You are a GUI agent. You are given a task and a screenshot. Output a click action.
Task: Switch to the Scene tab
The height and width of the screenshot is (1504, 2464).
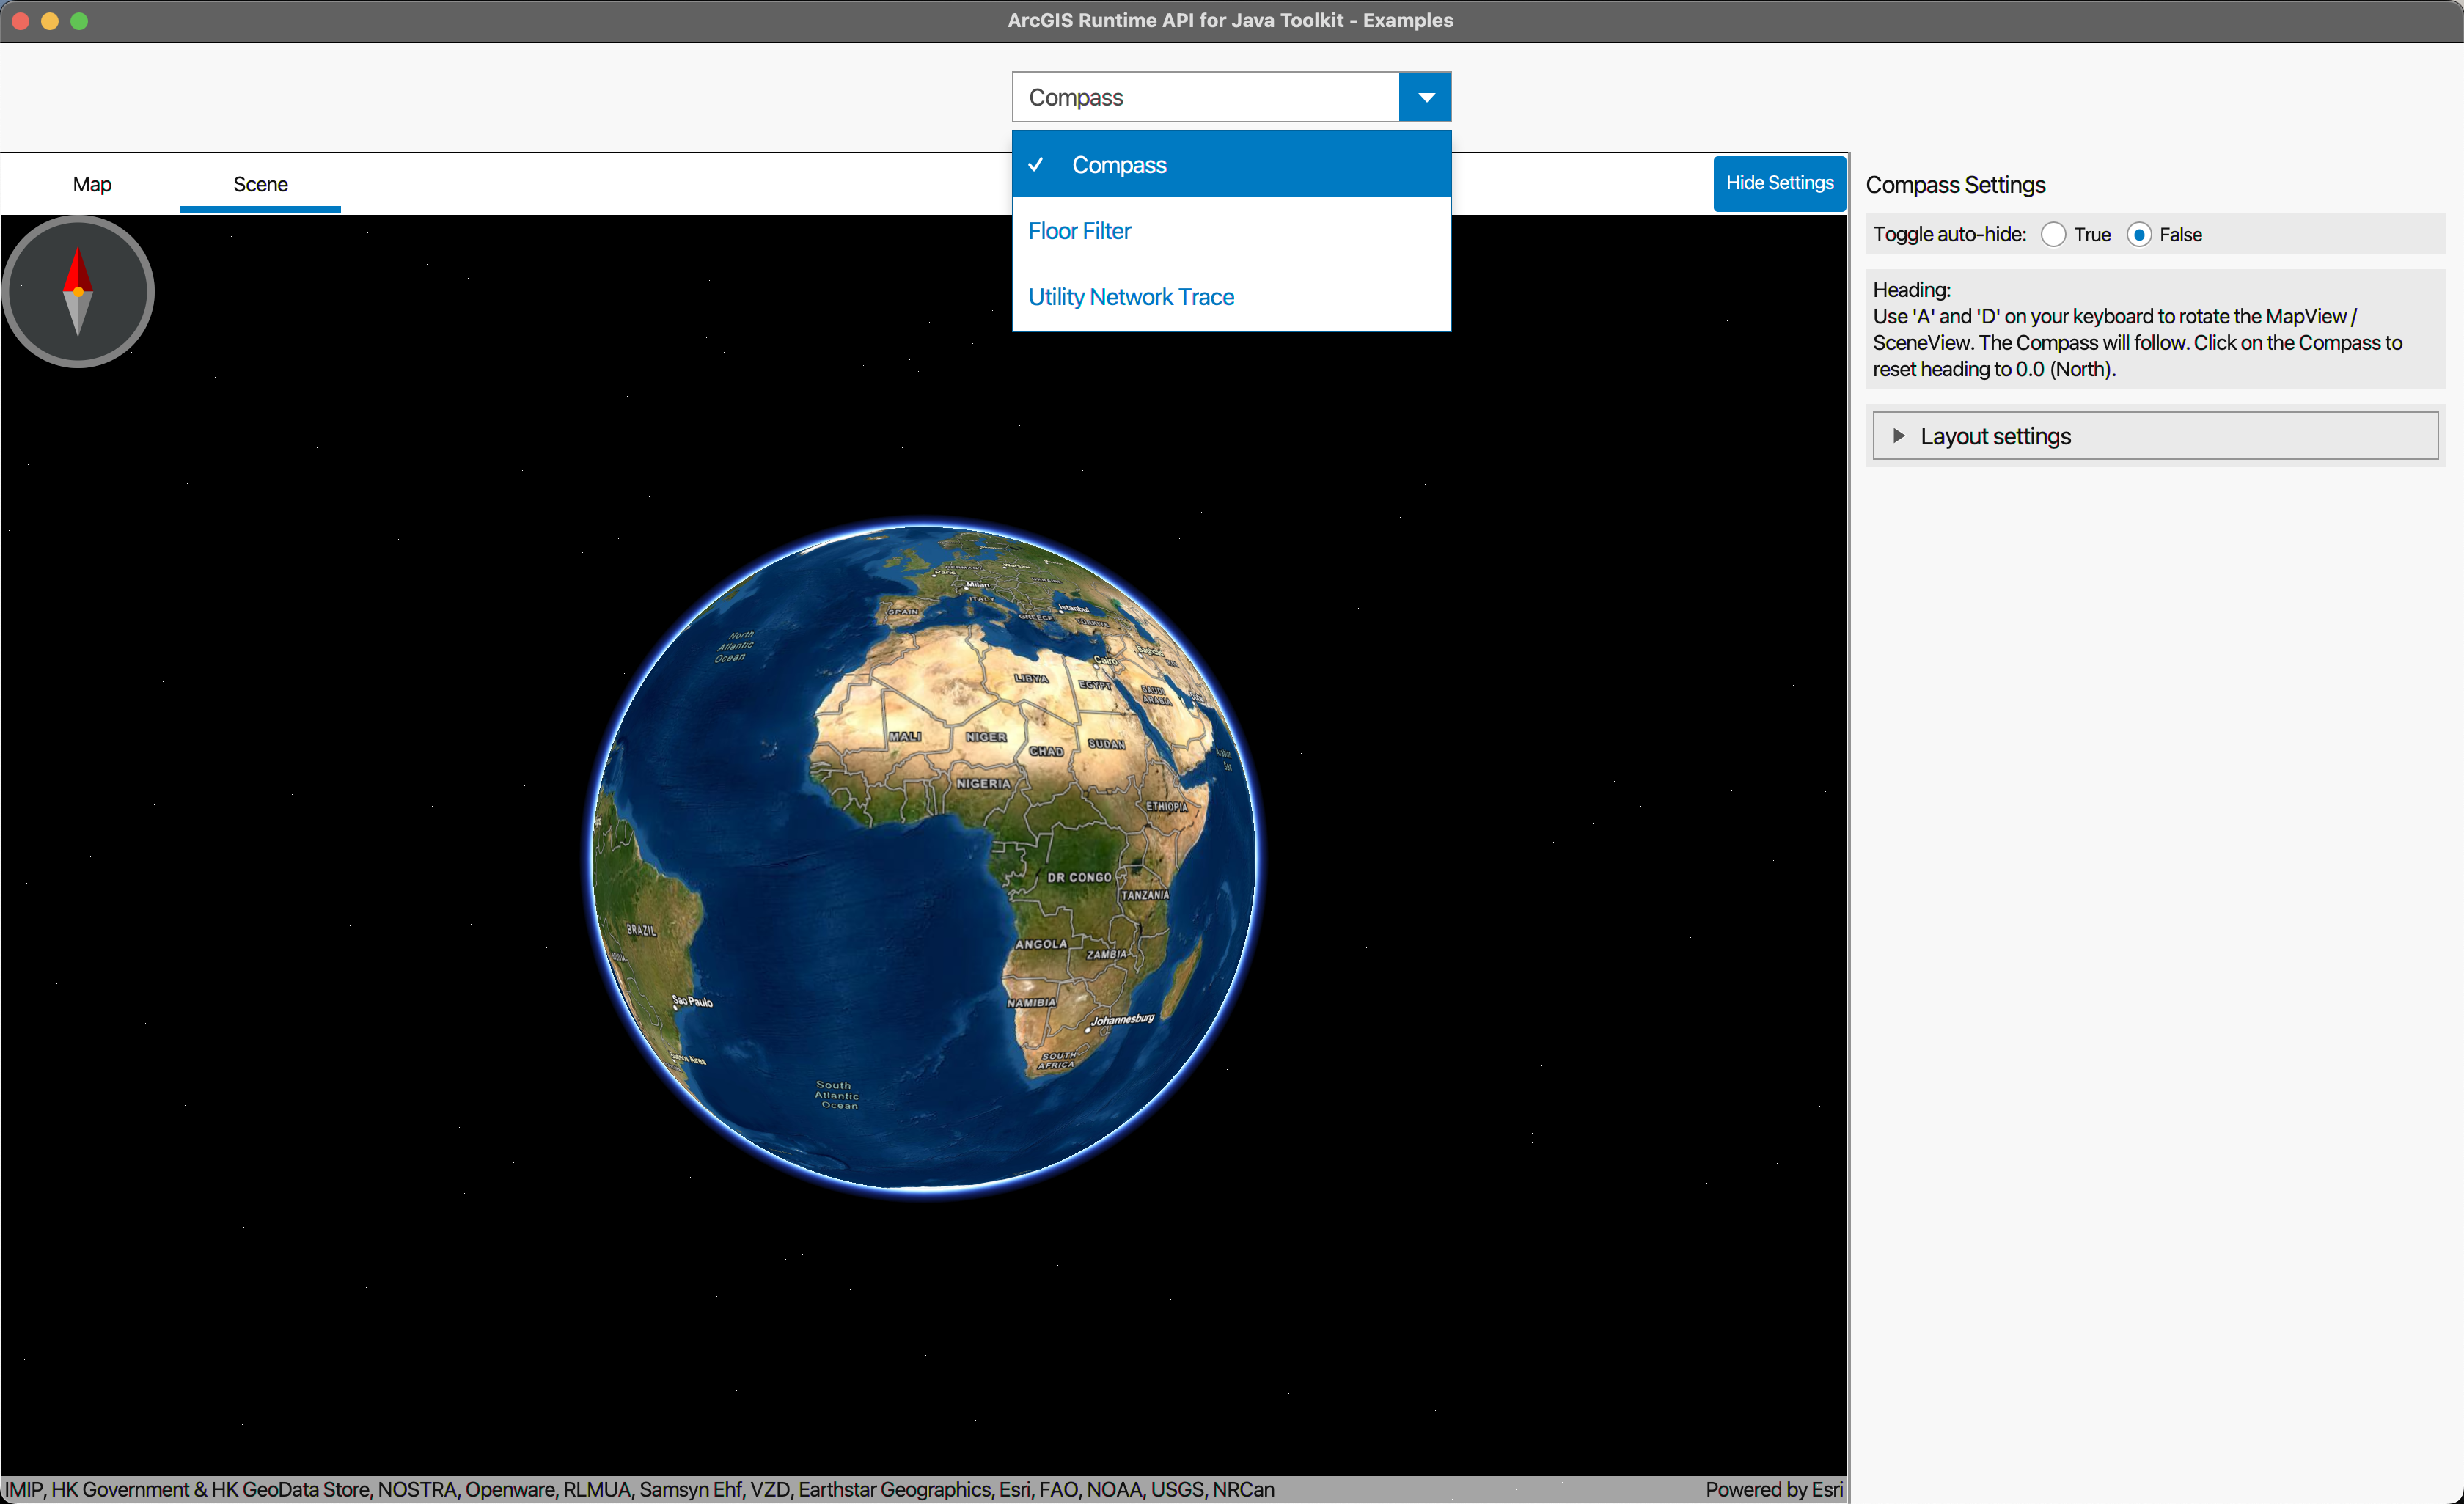[260, 184]
